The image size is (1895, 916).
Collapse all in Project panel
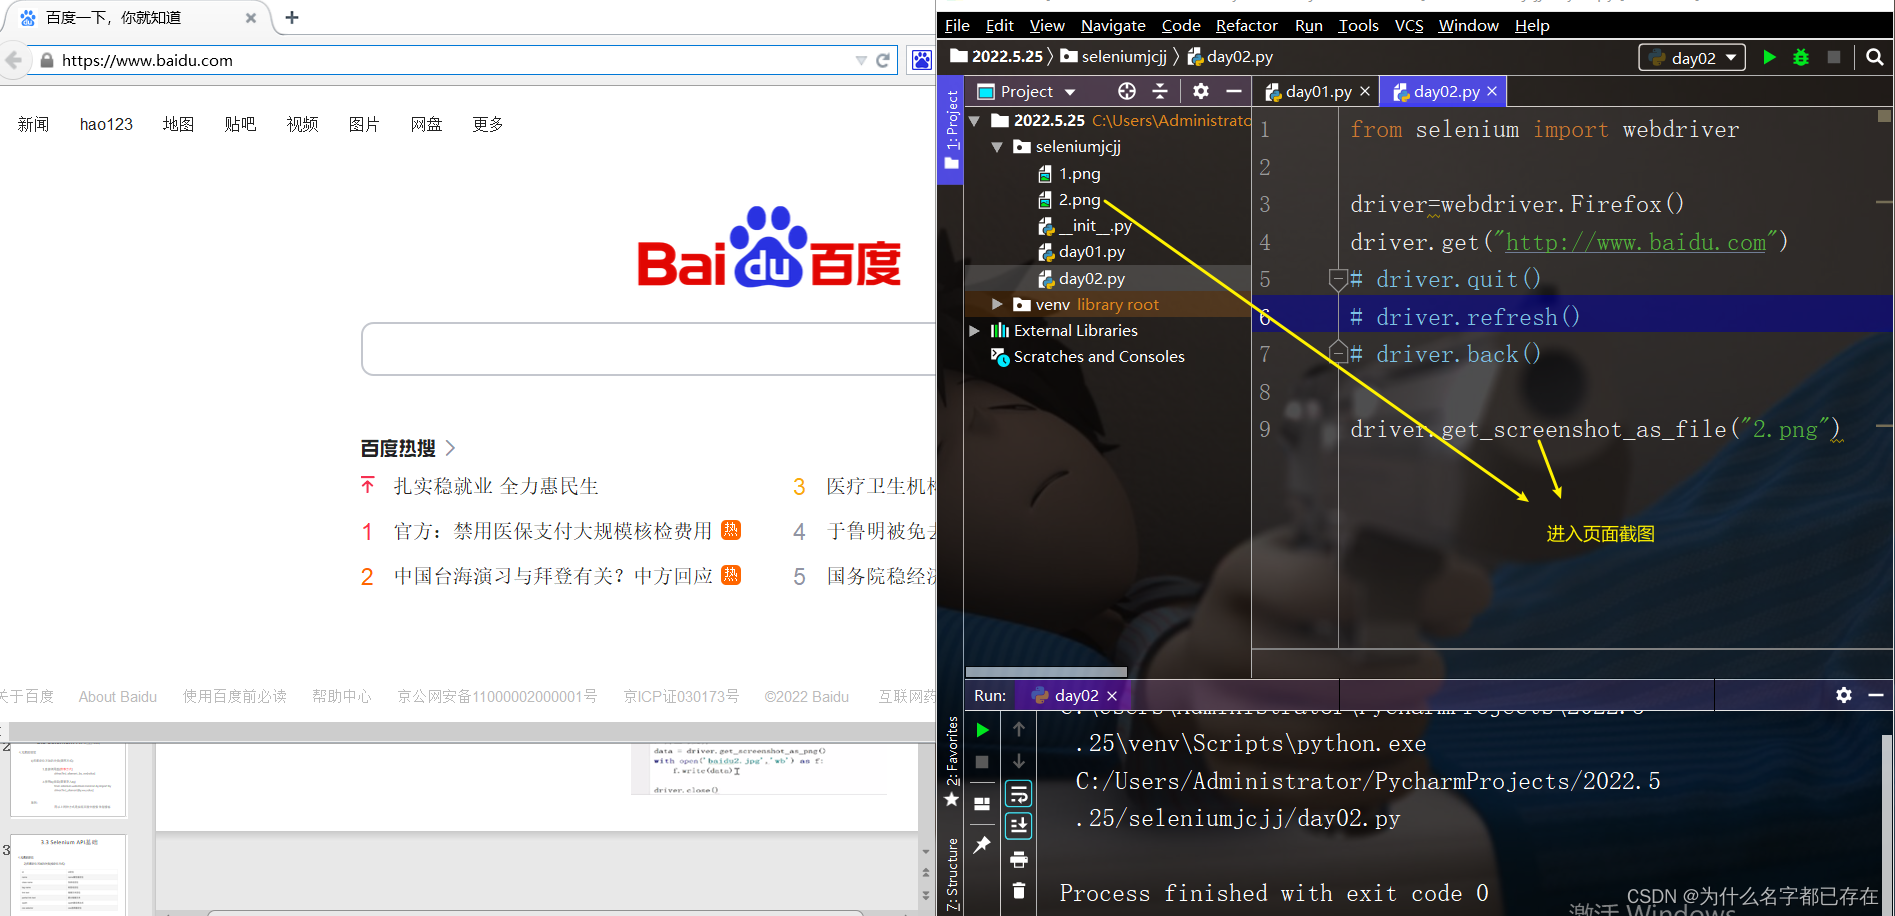pos(1160,91)
